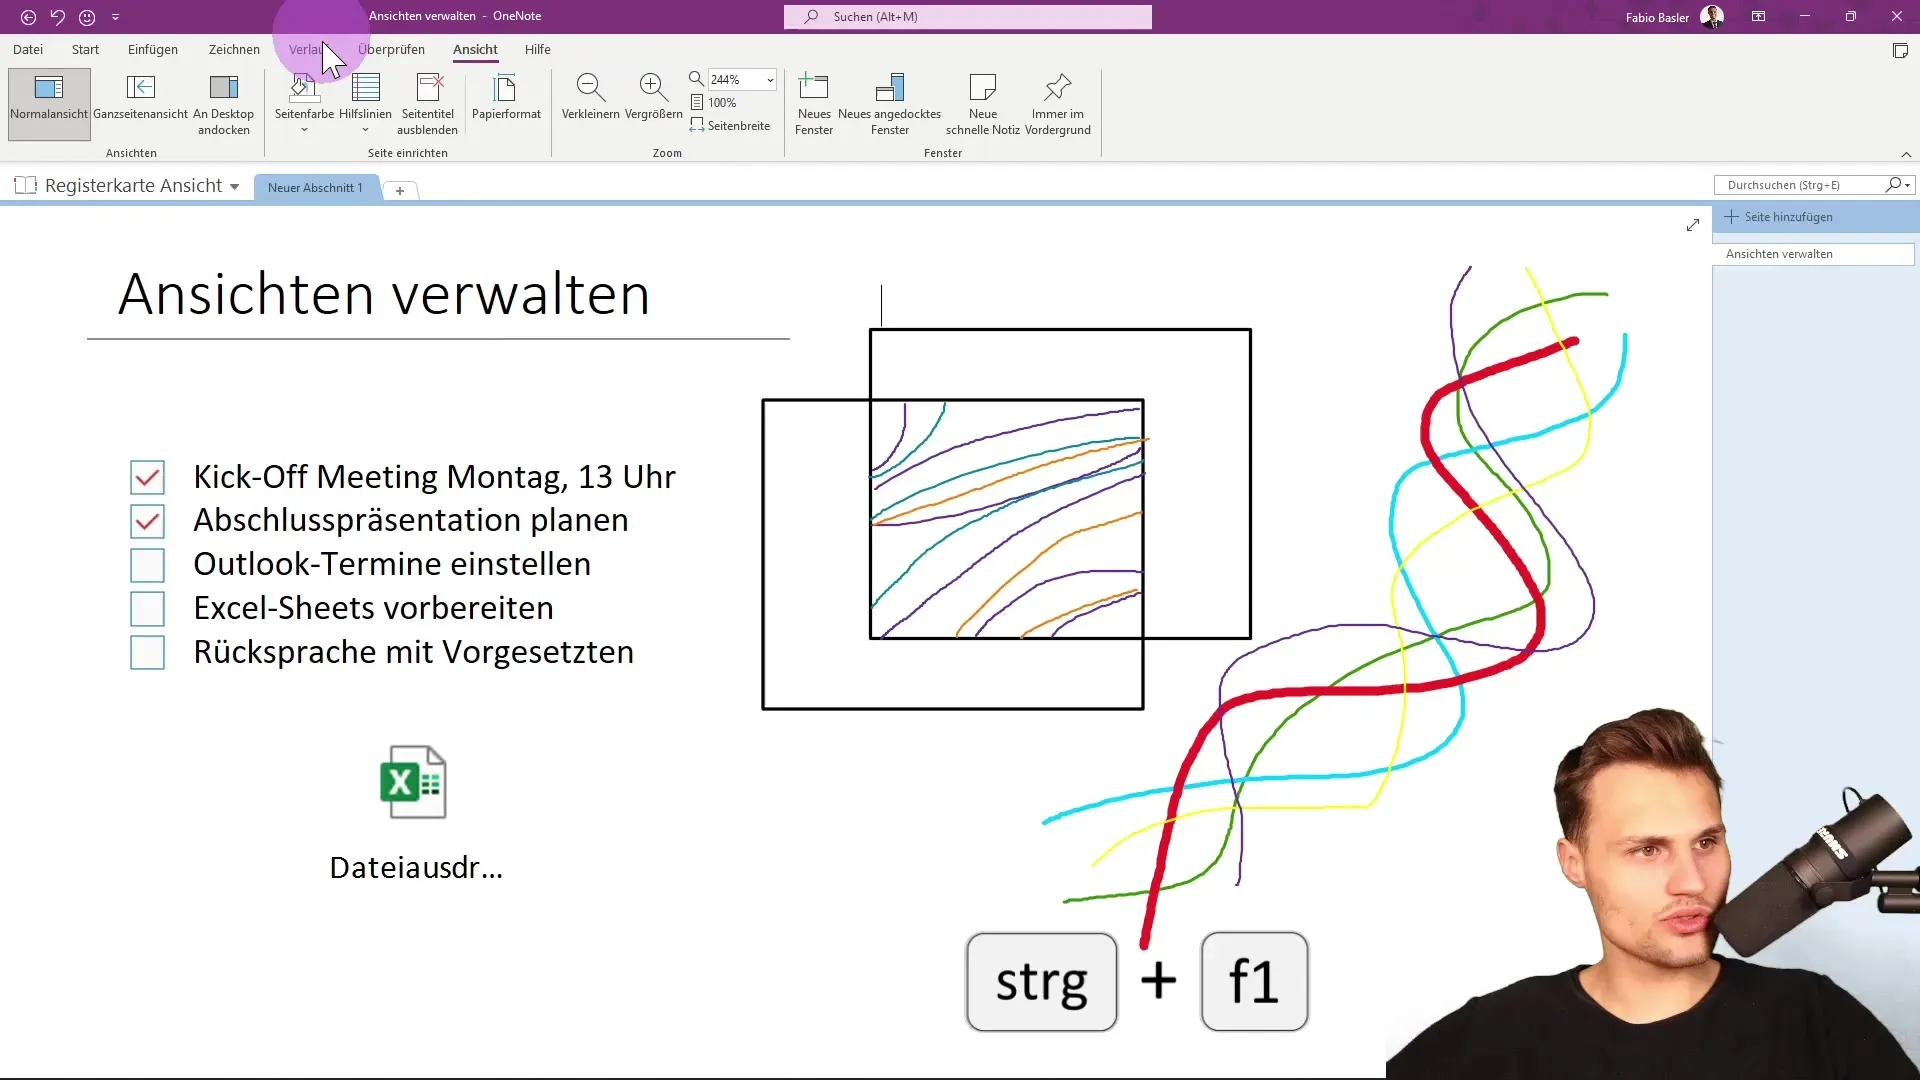Click Kick-Off Meeting Montag, 13 Uhr text
This screenshot has width=1920, height=1080.
click(x=434, y=477)
